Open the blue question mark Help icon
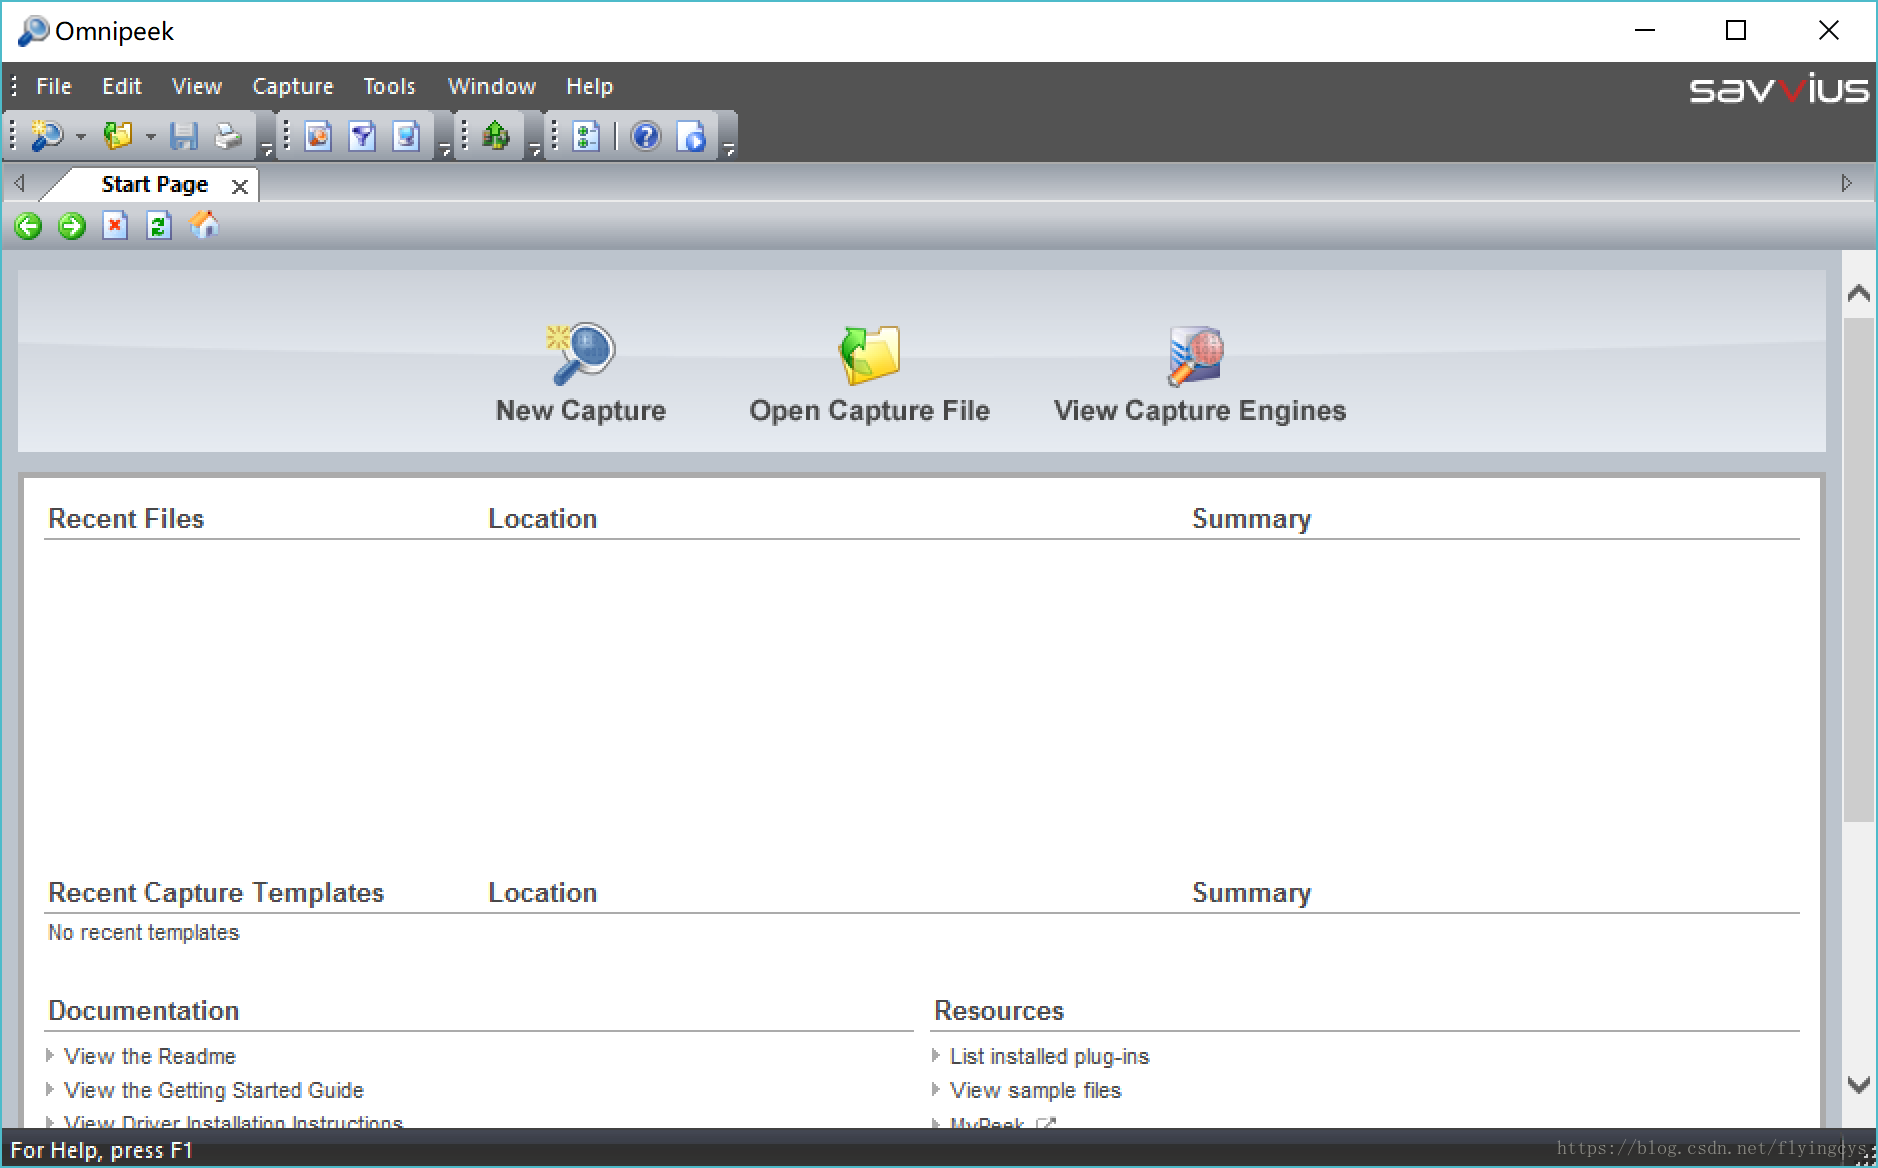 click(646, 135)
